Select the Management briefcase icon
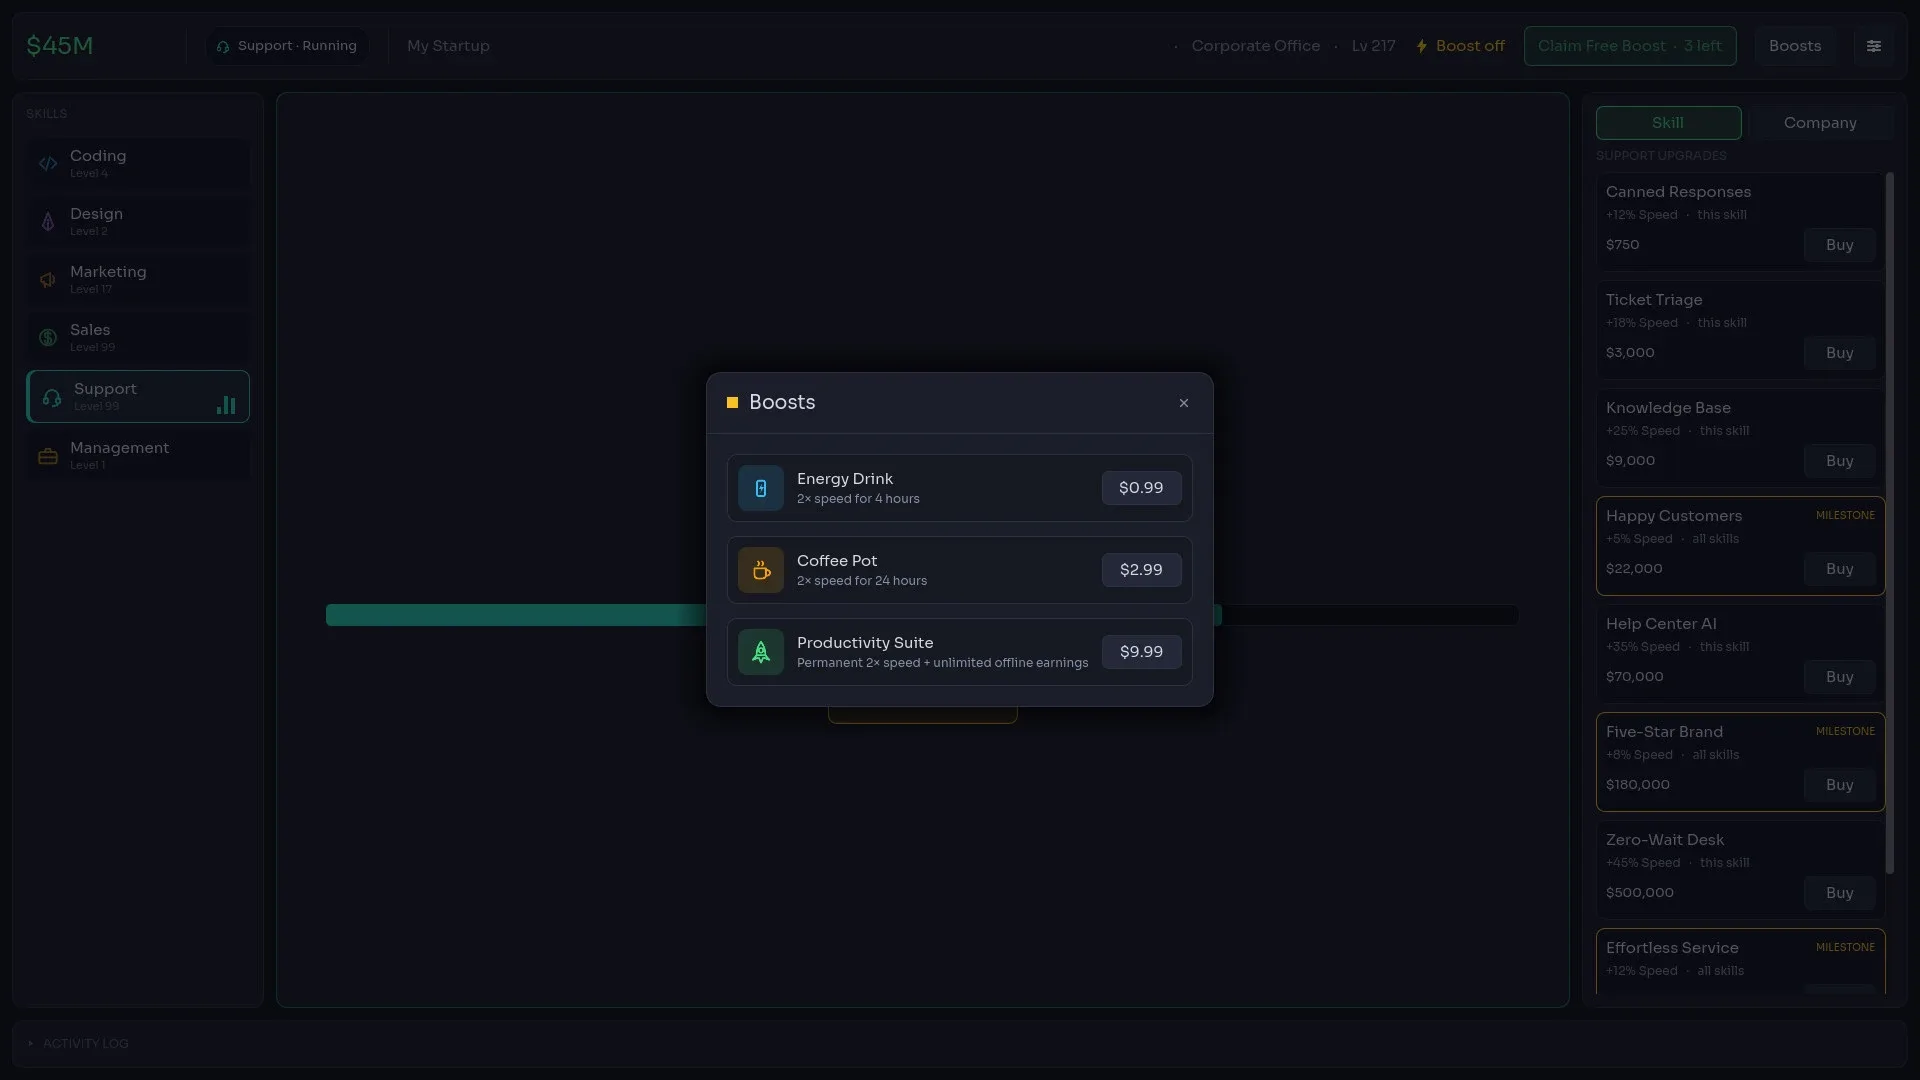 pos(48,456)
